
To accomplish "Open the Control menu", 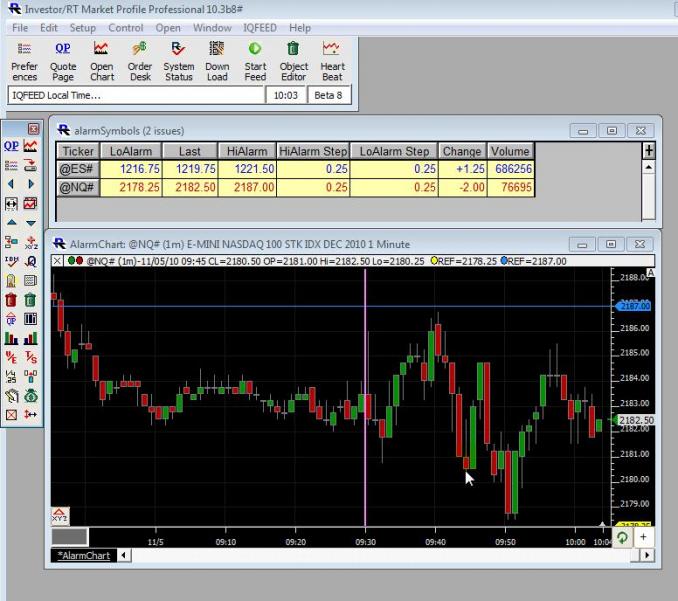I will coord(125,28).
